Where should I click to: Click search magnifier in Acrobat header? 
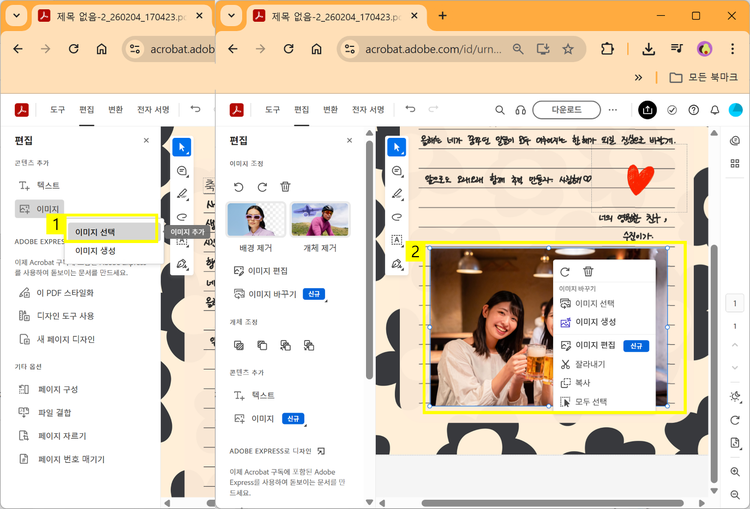[x=500, y=110]
